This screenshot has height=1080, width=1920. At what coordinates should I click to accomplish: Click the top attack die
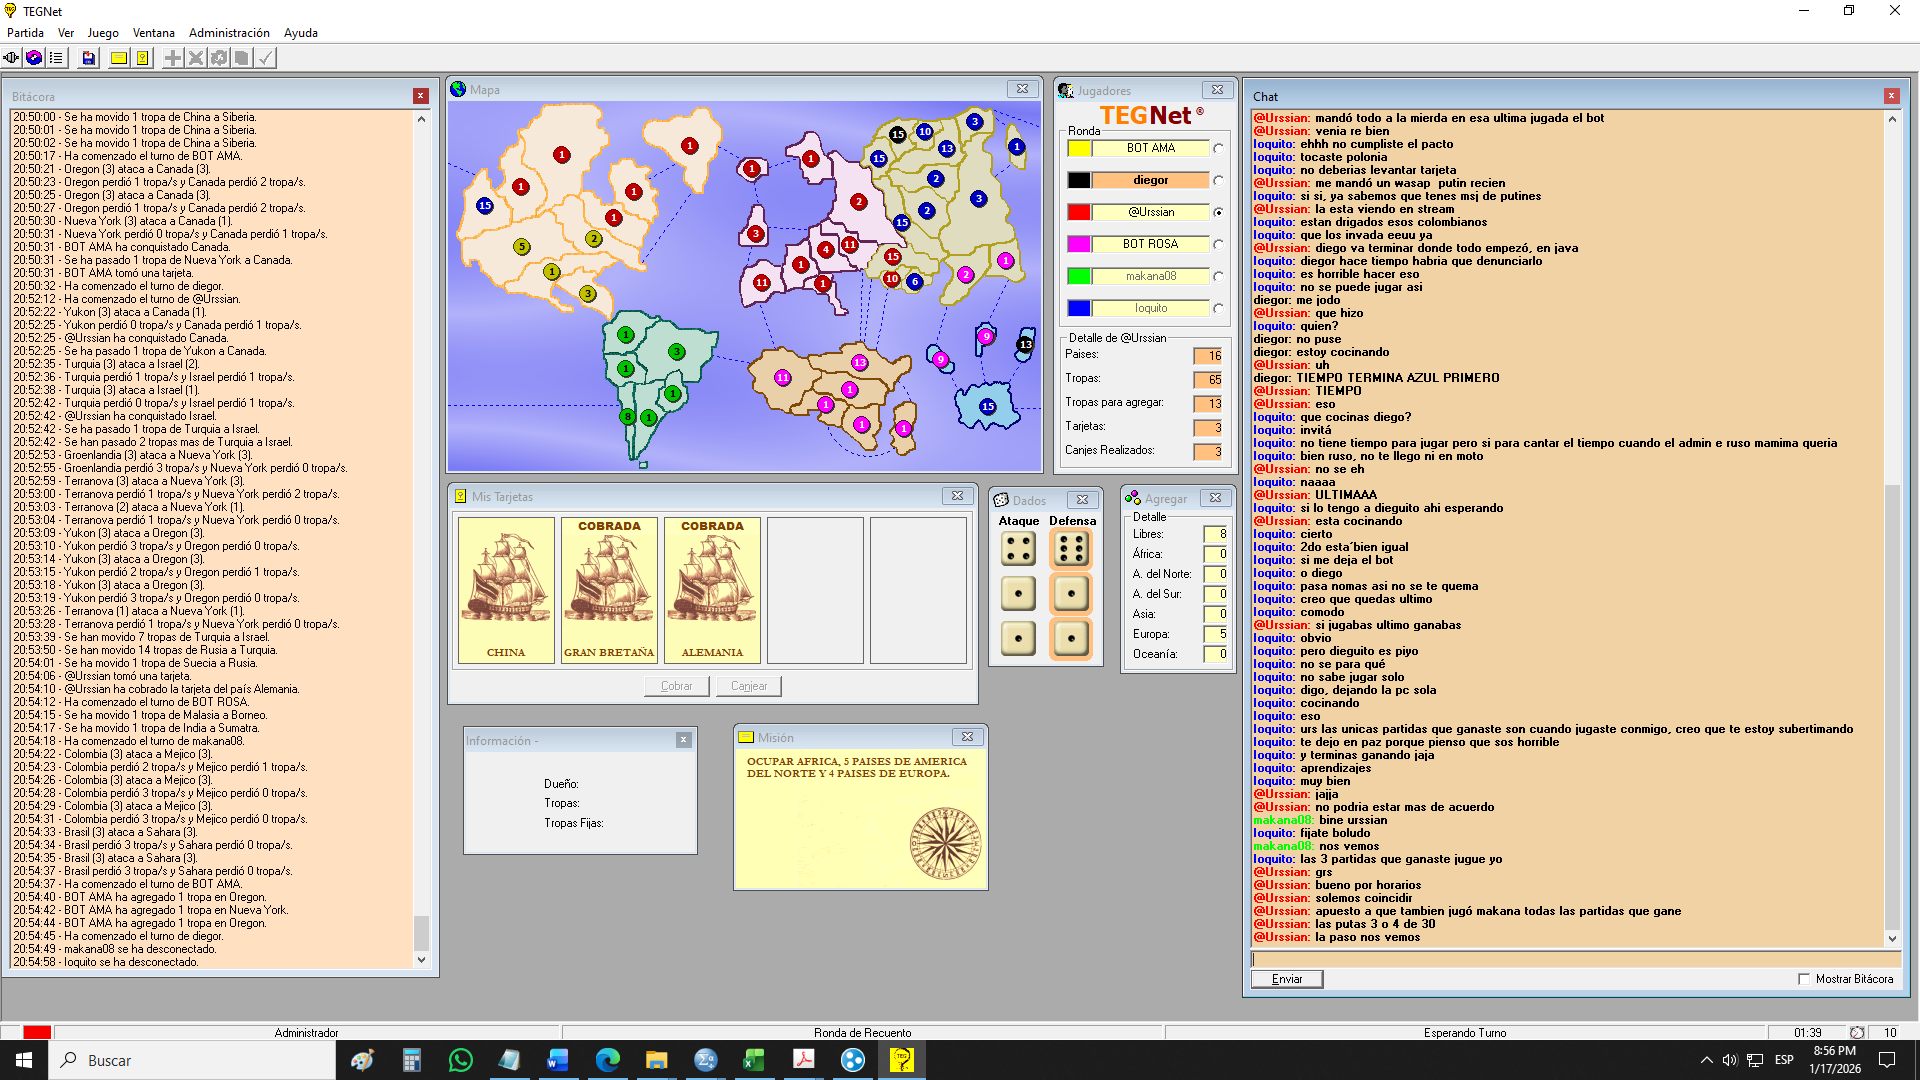point(1018,548)
